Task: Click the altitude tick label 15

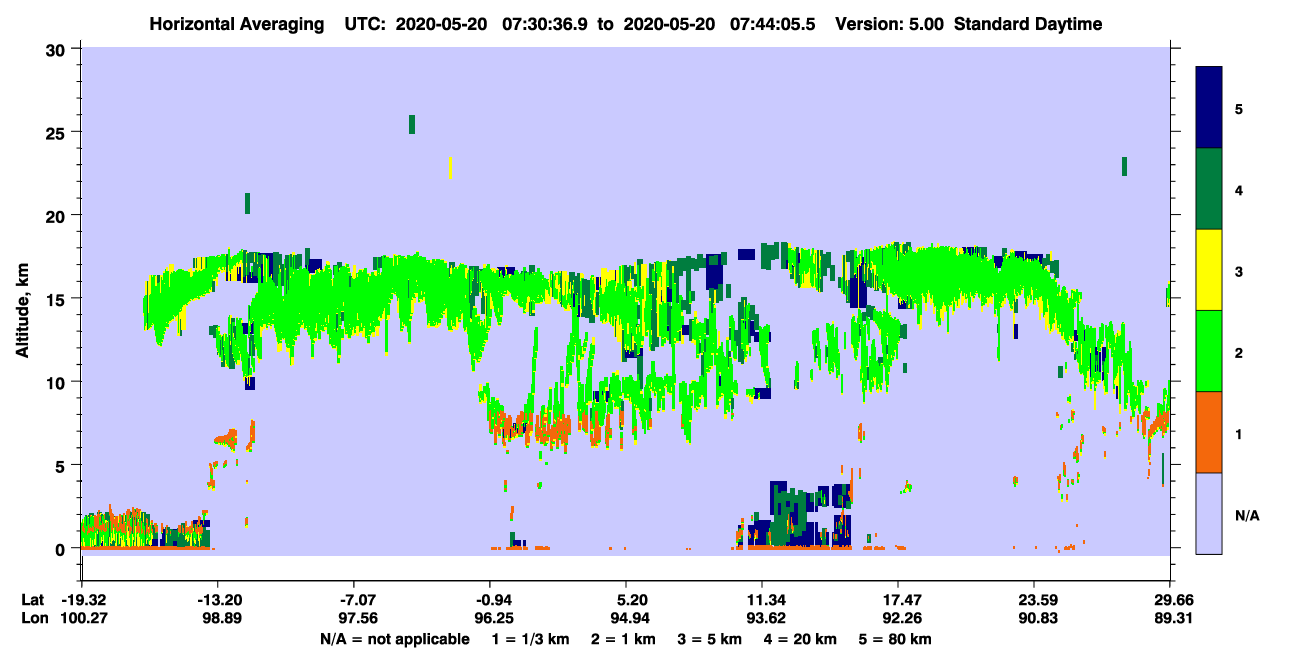Action: pyautogui.click(x=57, y=299)
